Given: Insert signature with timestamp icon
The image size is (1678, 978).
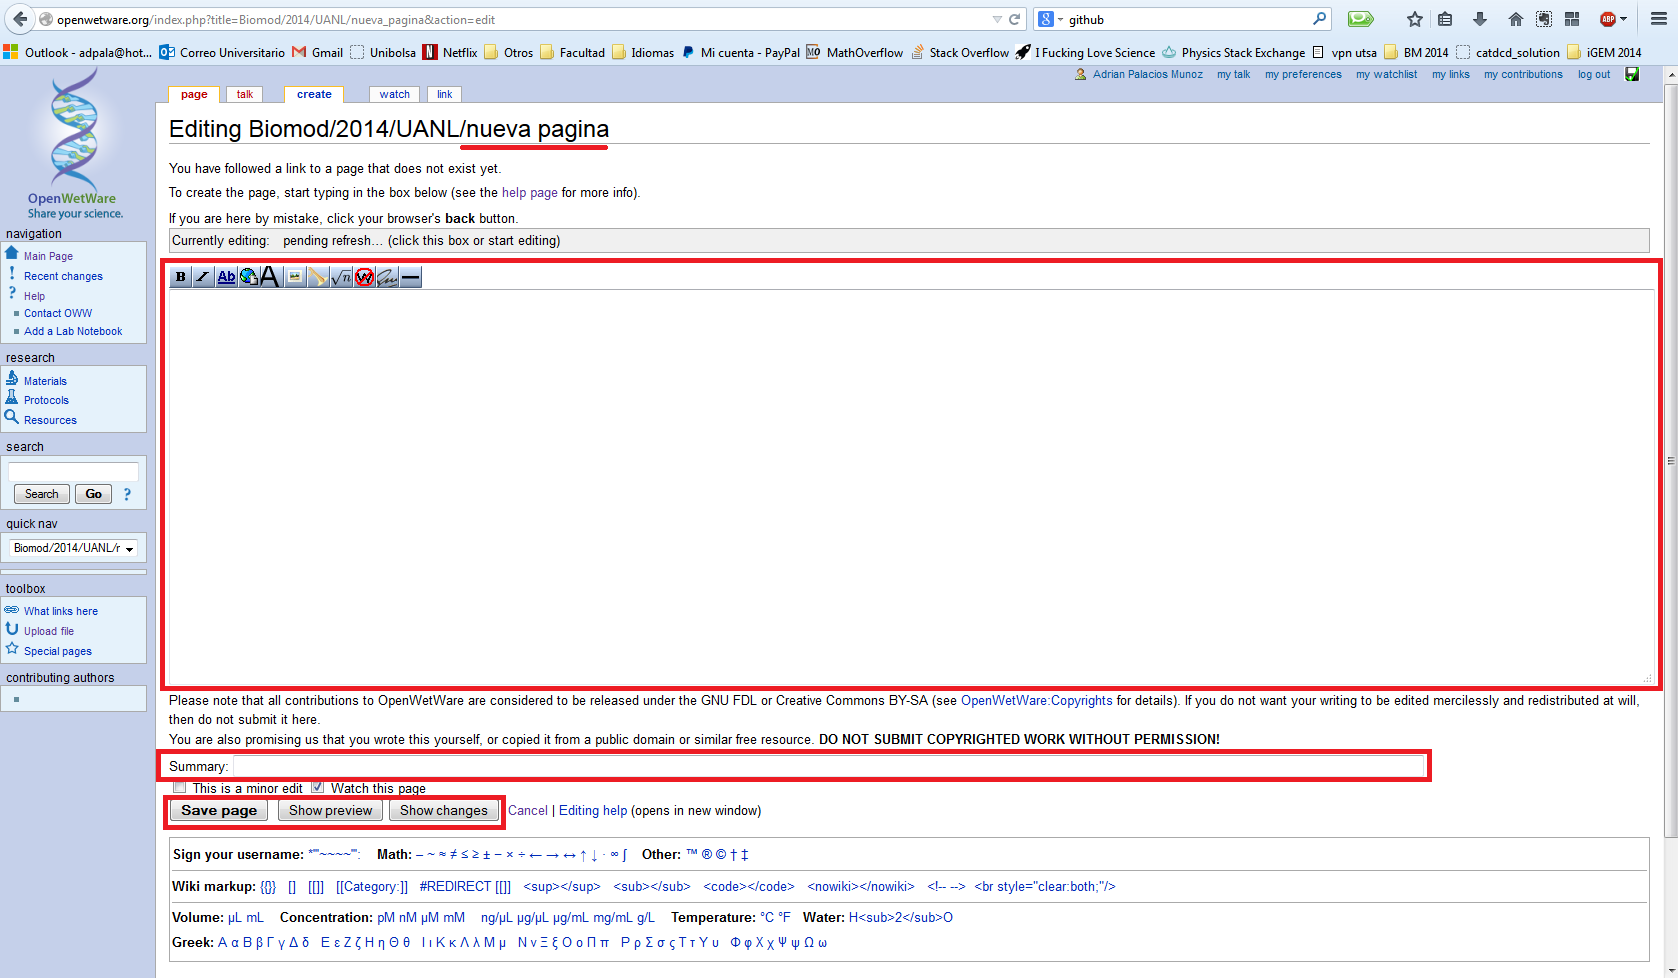Looking at the screenshot, I should click(387, 277).
